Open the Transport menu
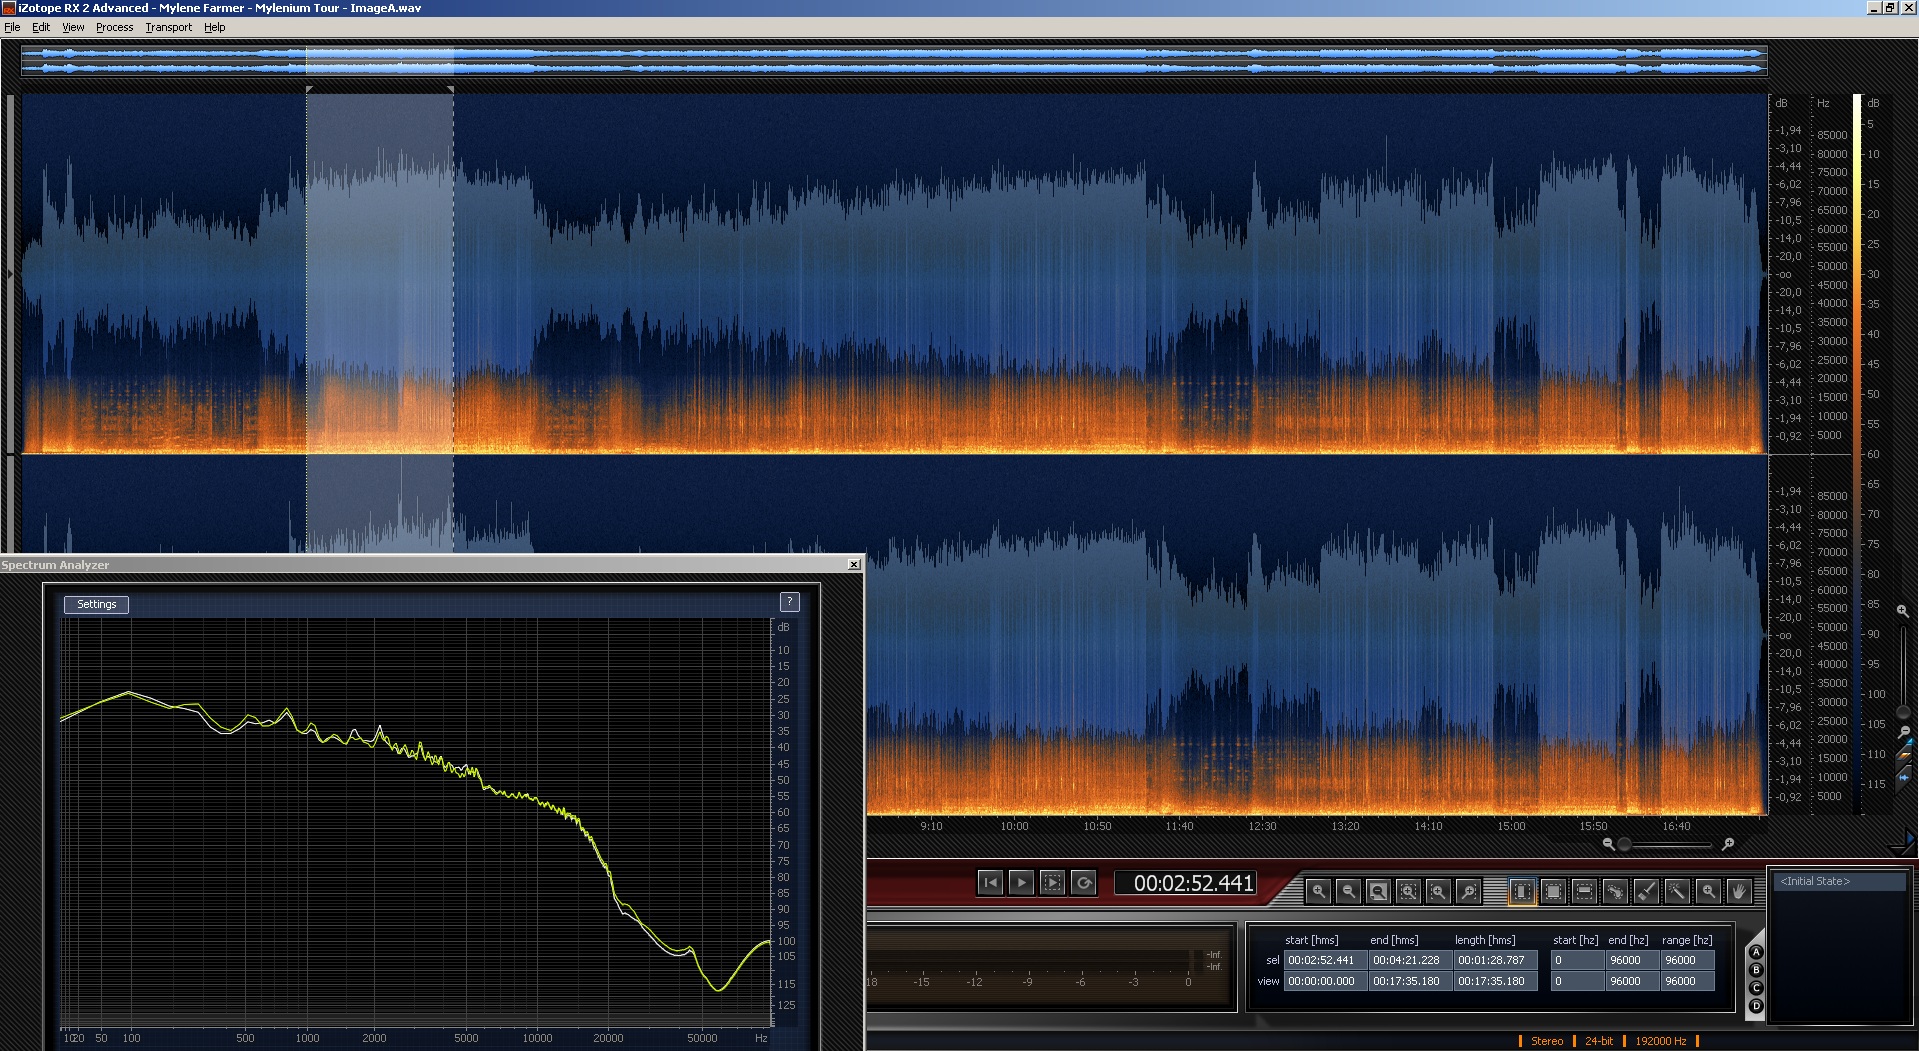Screen dimensions: 1919x1051 (168, 27)
